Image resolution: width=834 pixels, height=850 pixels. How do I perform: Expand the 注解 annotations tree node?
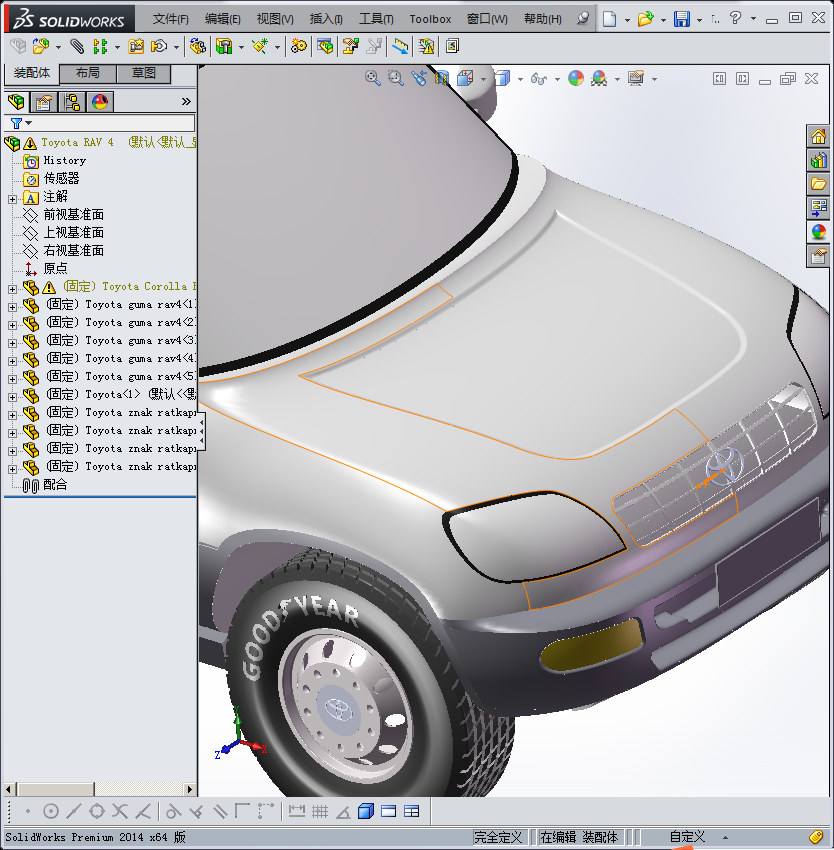point(12,197)
